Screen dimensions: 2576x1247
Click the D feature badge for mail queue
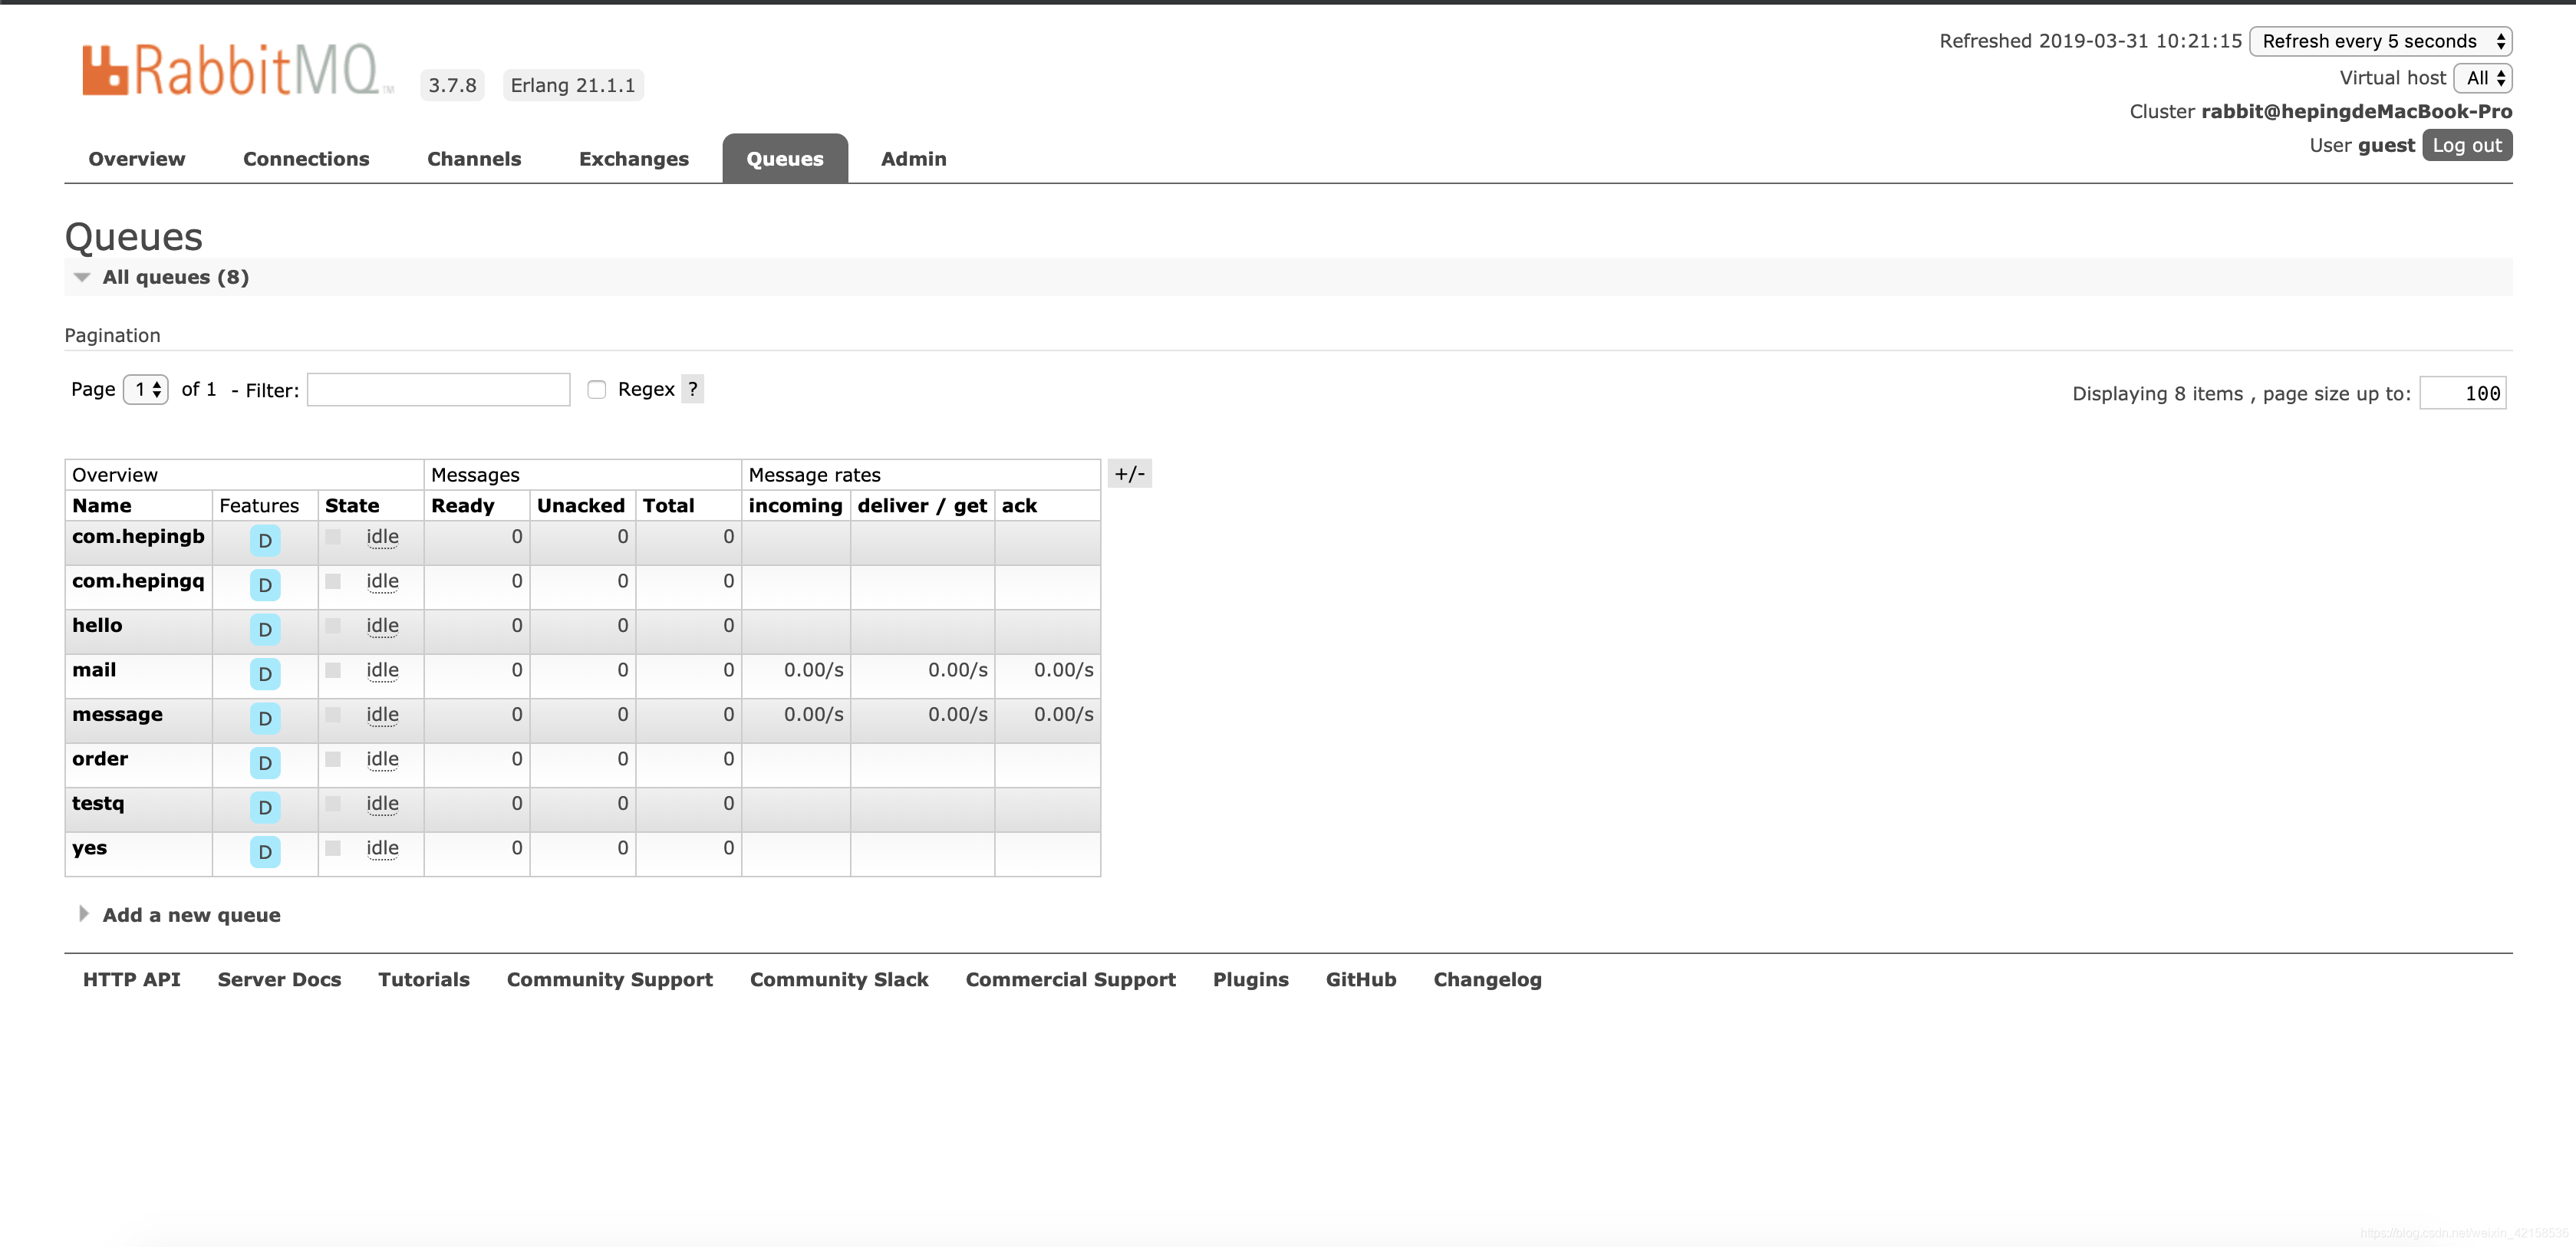pyautogui.click(x=265, y=674)
